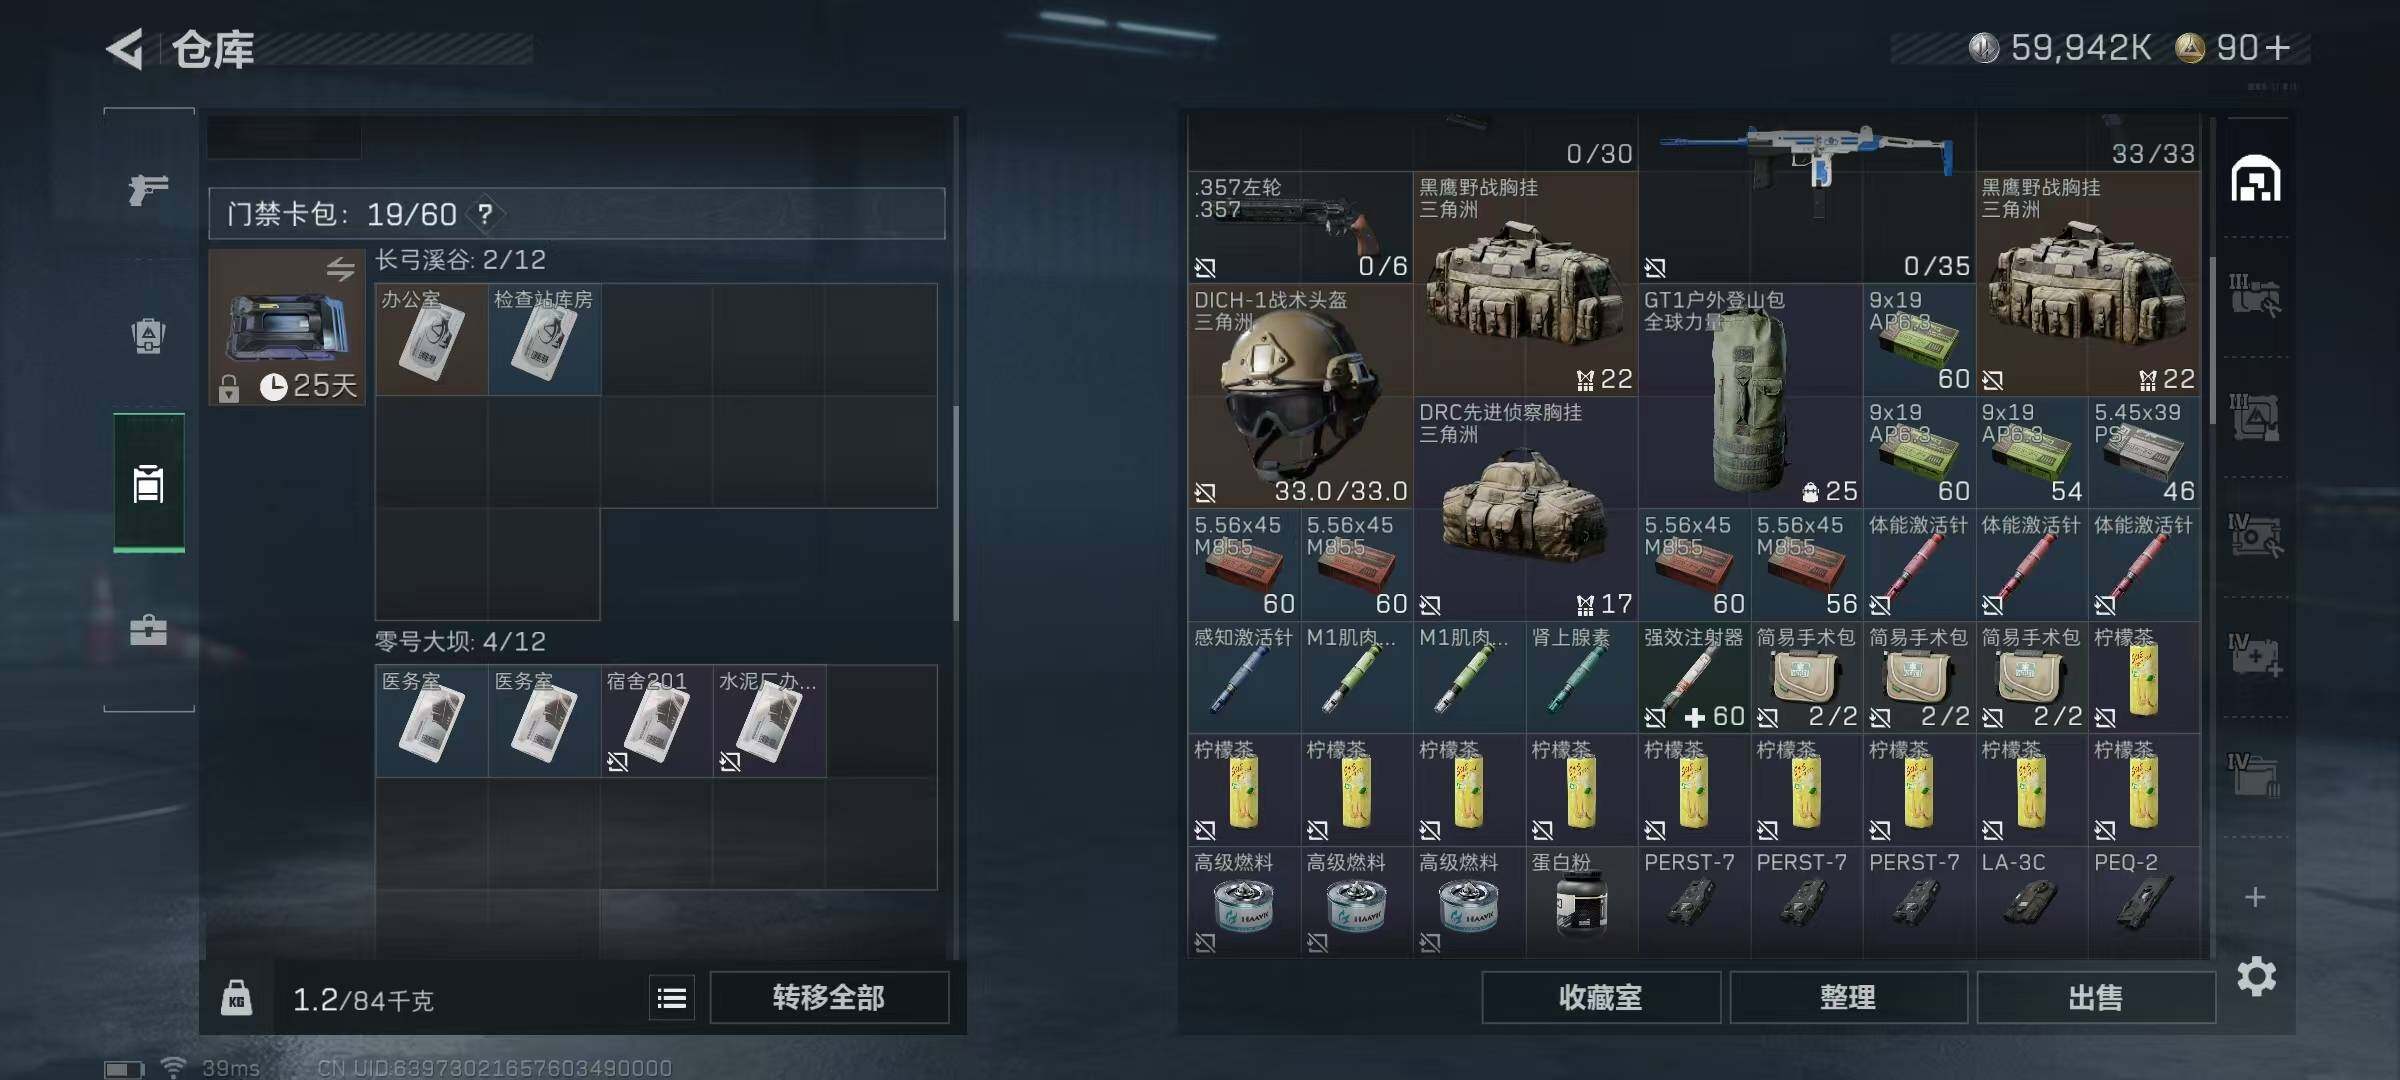Open the medical IV storage box tab
This screenshot has height=1080, width=2400.
(x=2255, y=655)
